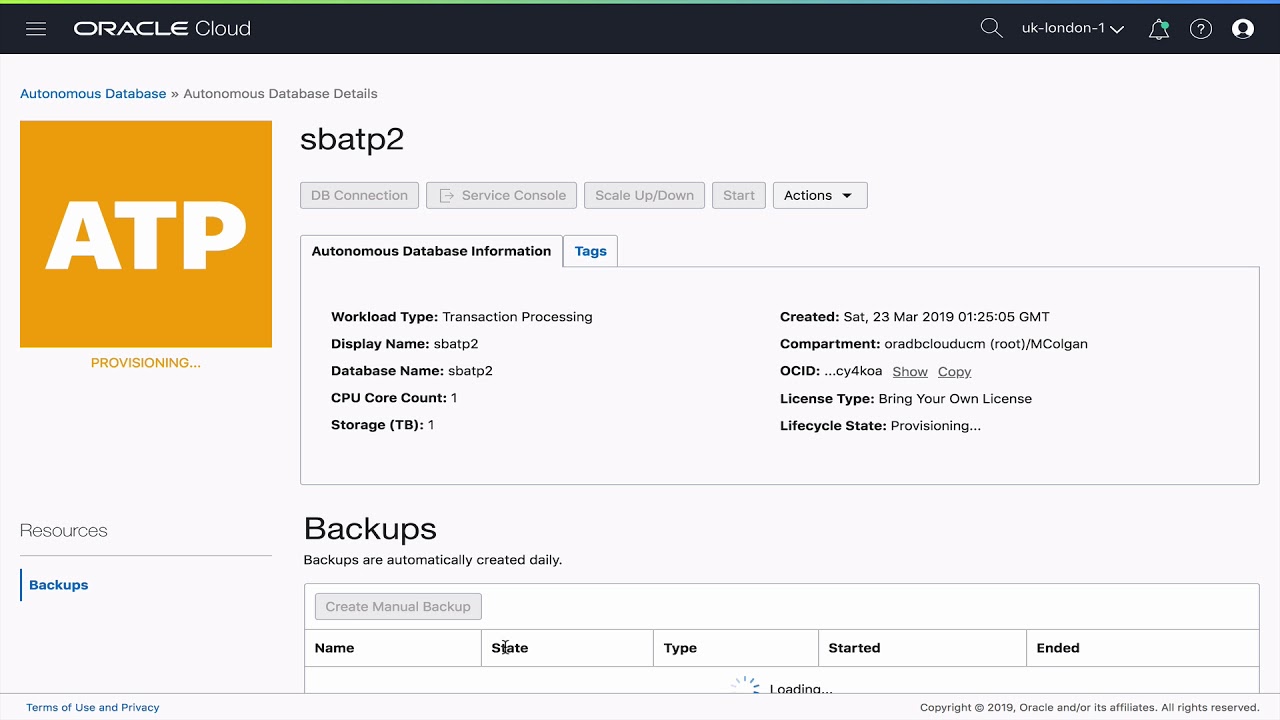Click the Workload Type Transaction Processing text
The height and width of the screenshot is (720, 1280).
coord(462,317)
